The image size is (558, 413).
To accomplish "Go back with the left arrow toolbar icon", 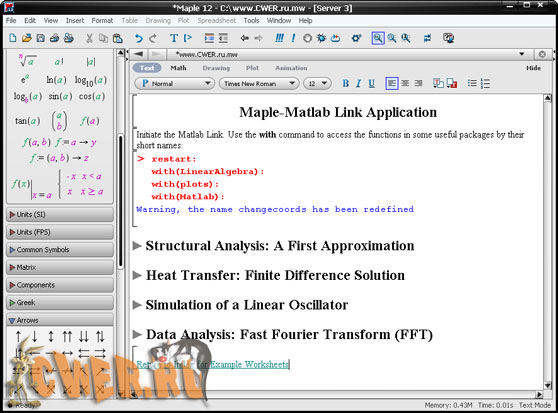I will click(x=244, y=38).
